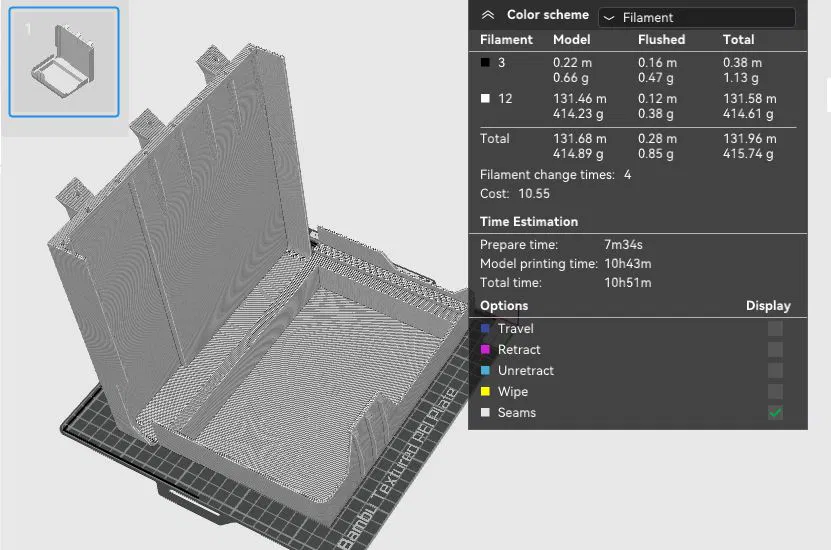Click the white Seams color swatch
Image resolution: width=831 pixels, height=550 pixels.
pyautogui.click(x=485, y=412)
